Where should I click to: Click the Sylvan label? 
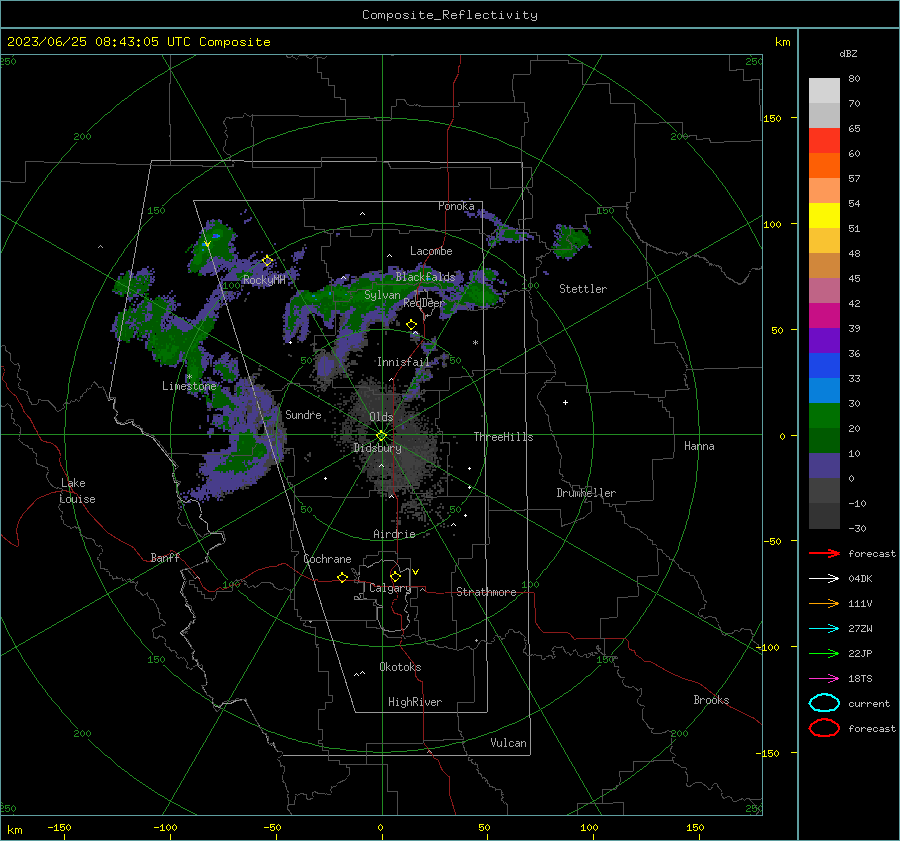click(382, 294)
